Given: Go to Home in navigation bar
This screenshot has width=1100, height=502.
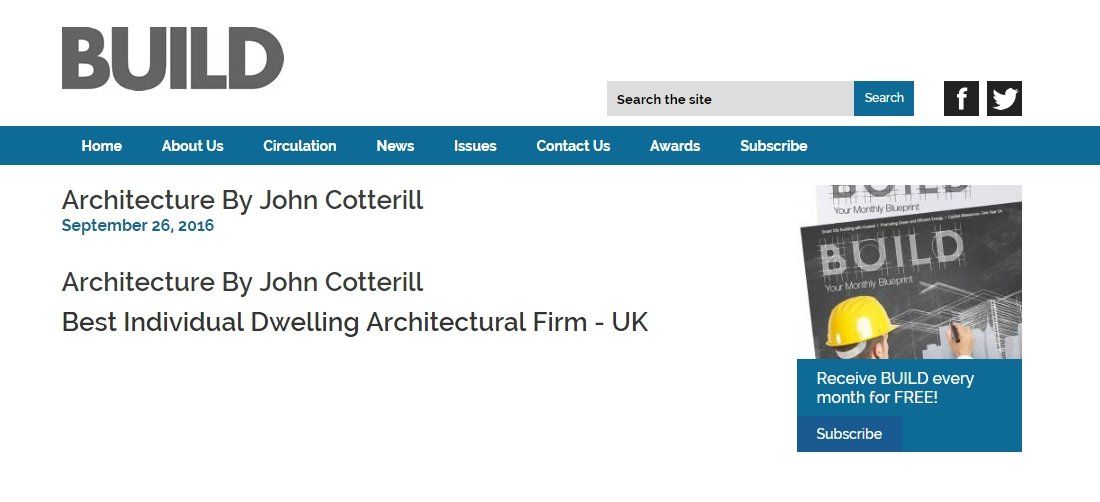Looking at the screenshot, I should pos(101,146).
